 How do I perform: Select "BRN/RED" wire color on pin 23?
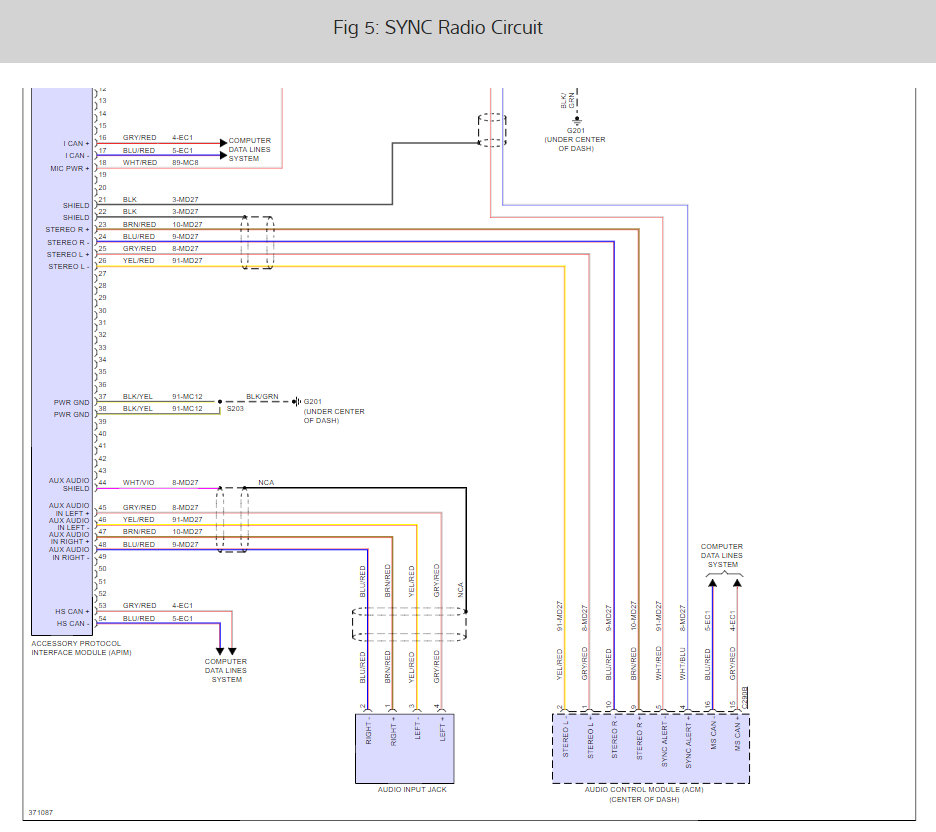click(139, 224)
